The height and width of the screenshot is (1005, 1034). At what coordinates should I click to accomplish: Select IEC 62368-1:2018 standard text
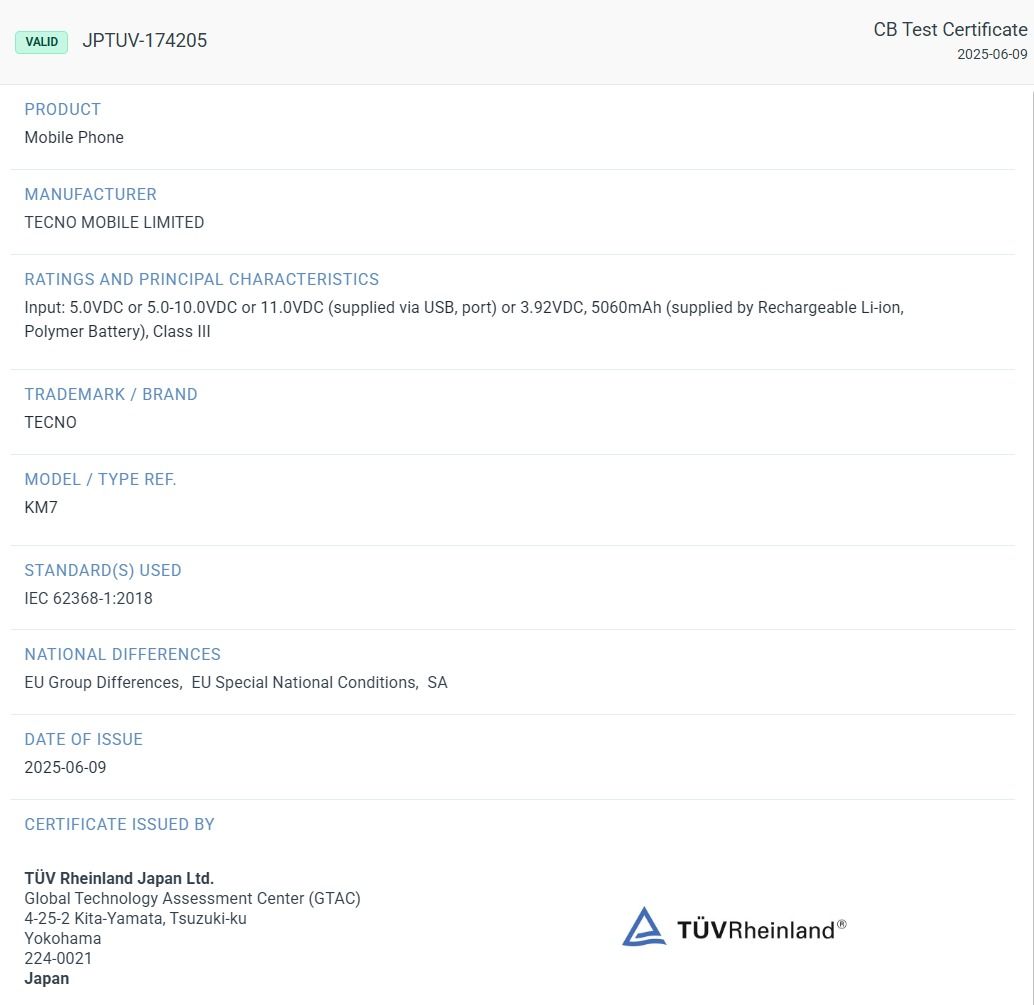click(x=88, y=598)
